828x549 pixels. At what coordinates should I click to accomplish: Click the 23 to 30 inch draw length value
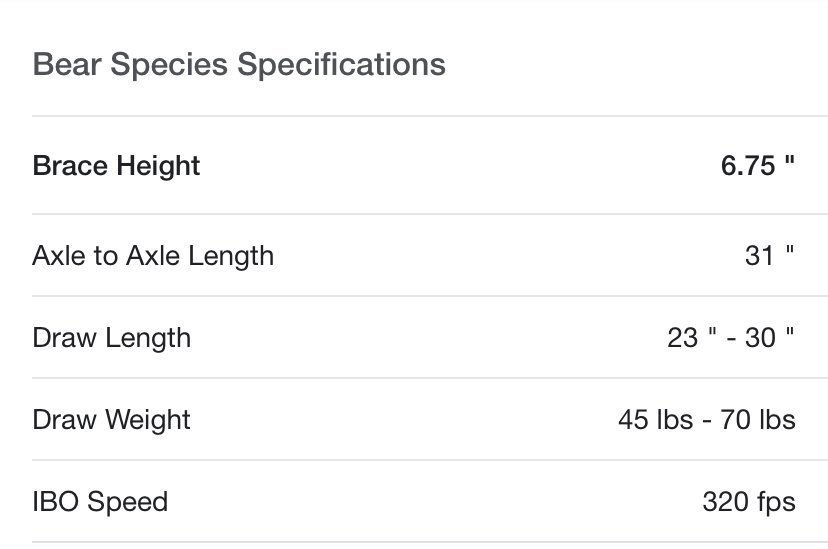[x=731, y=337]
